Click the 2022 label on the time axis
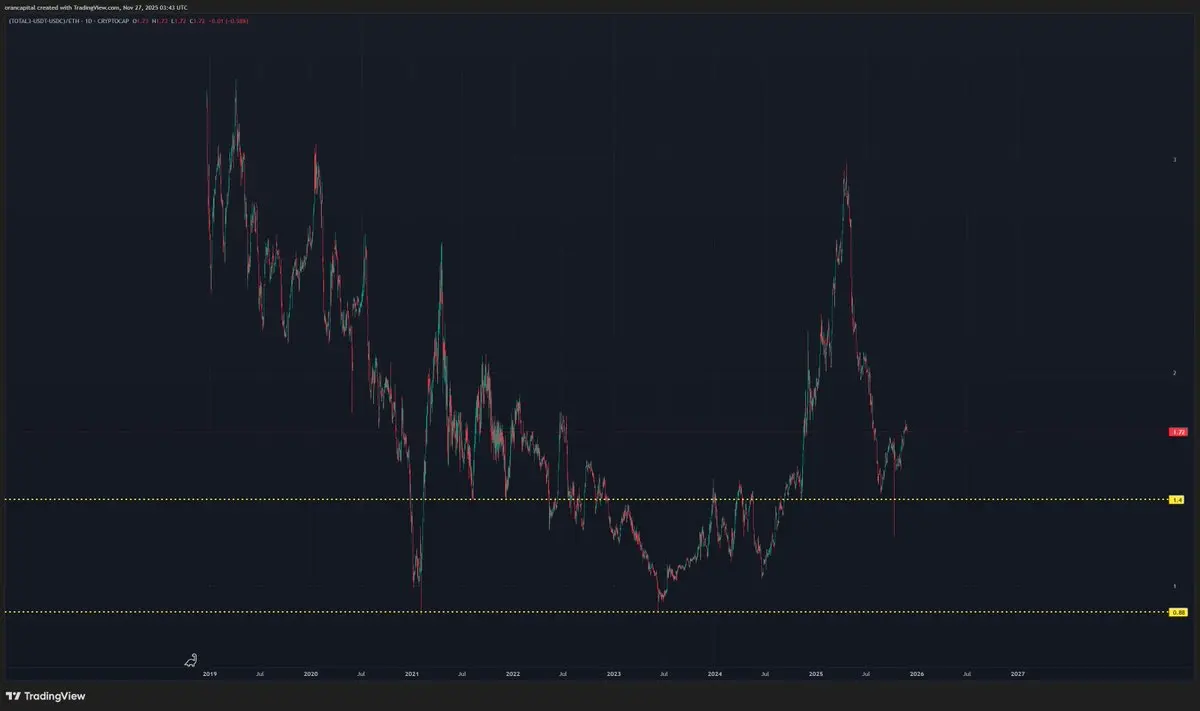The image size is (1200, 711). click(x=513, y=674)
